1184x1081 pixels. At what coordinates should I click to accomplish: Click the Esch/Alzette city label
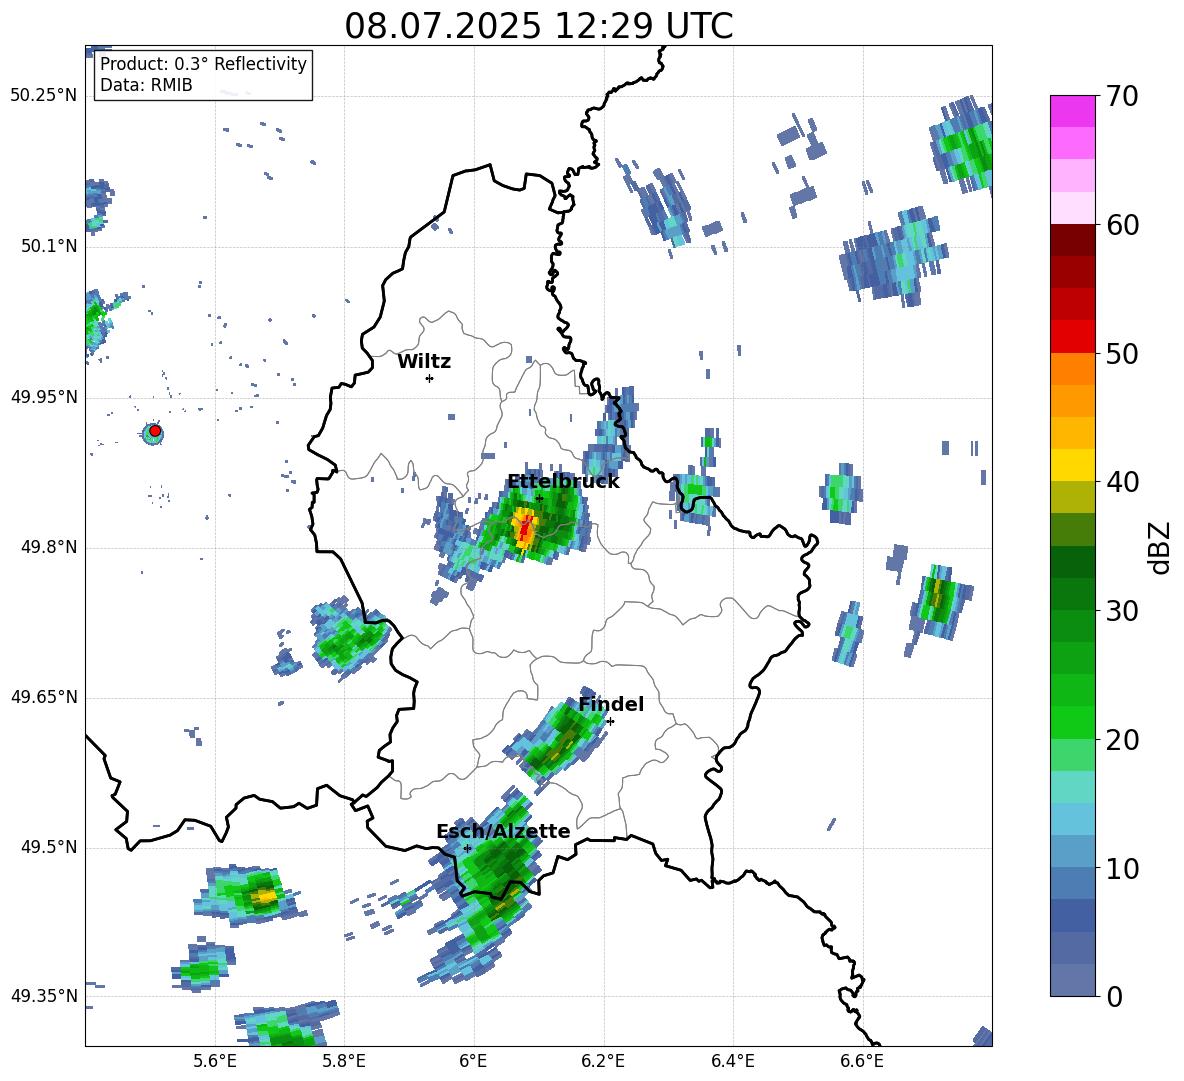(503, 831)
